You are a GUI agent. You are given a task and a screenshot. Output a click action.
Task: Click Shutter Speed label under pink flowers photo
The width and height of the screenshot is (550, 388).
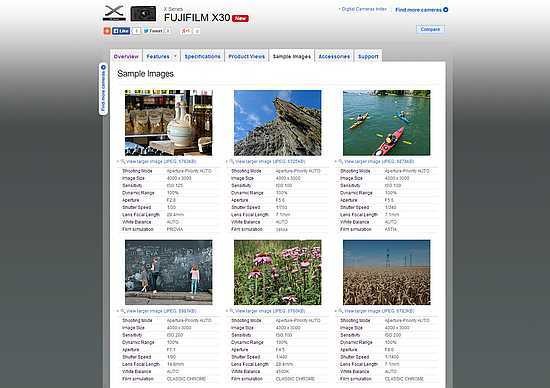[246, 357]
